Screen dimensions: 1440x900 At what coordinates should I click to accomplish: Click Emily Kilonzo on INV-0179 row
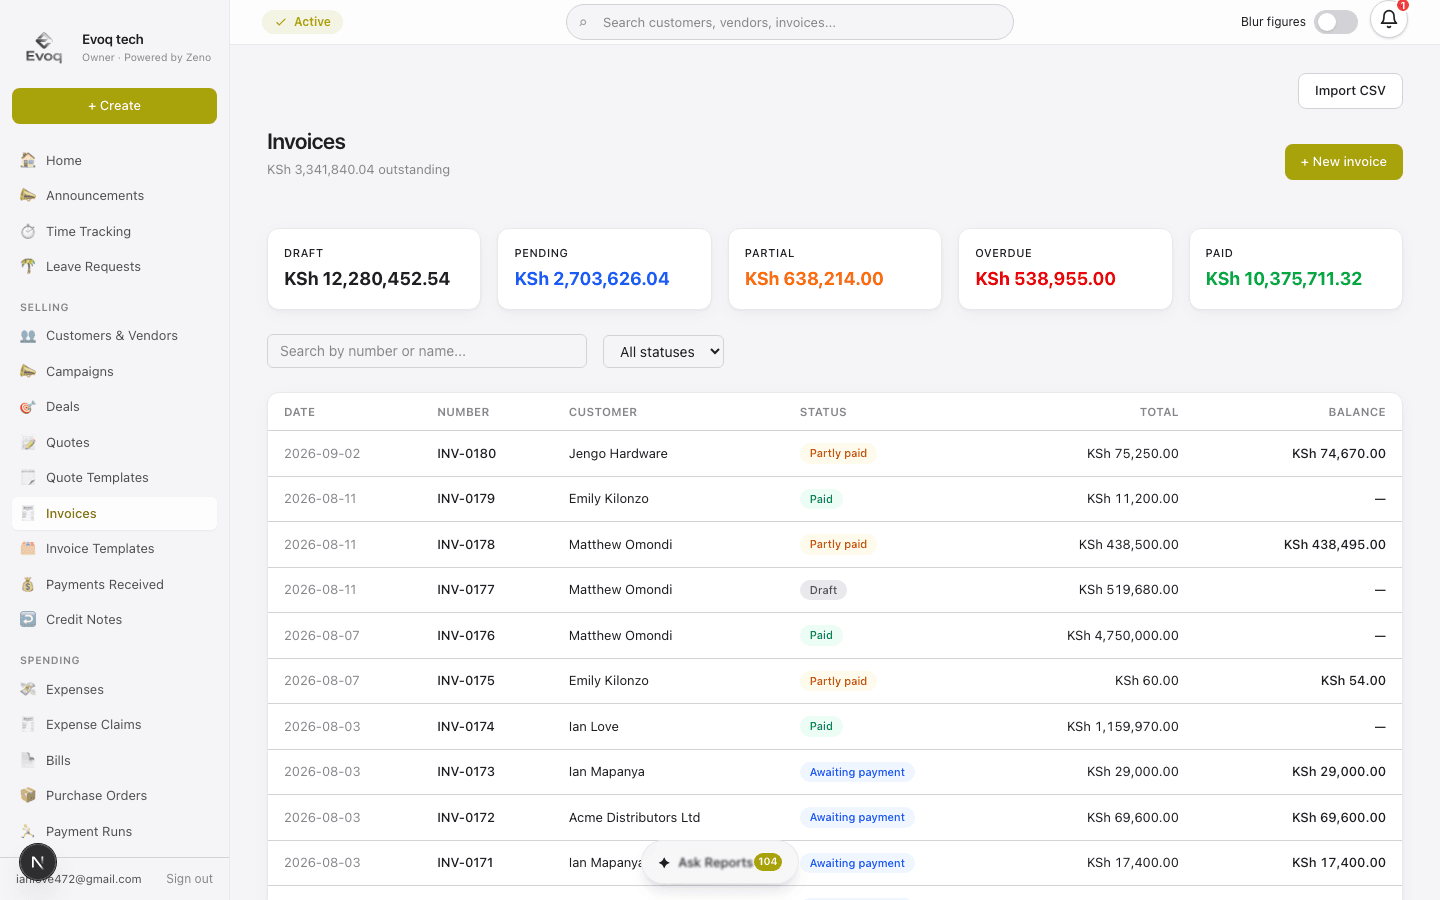608,499
